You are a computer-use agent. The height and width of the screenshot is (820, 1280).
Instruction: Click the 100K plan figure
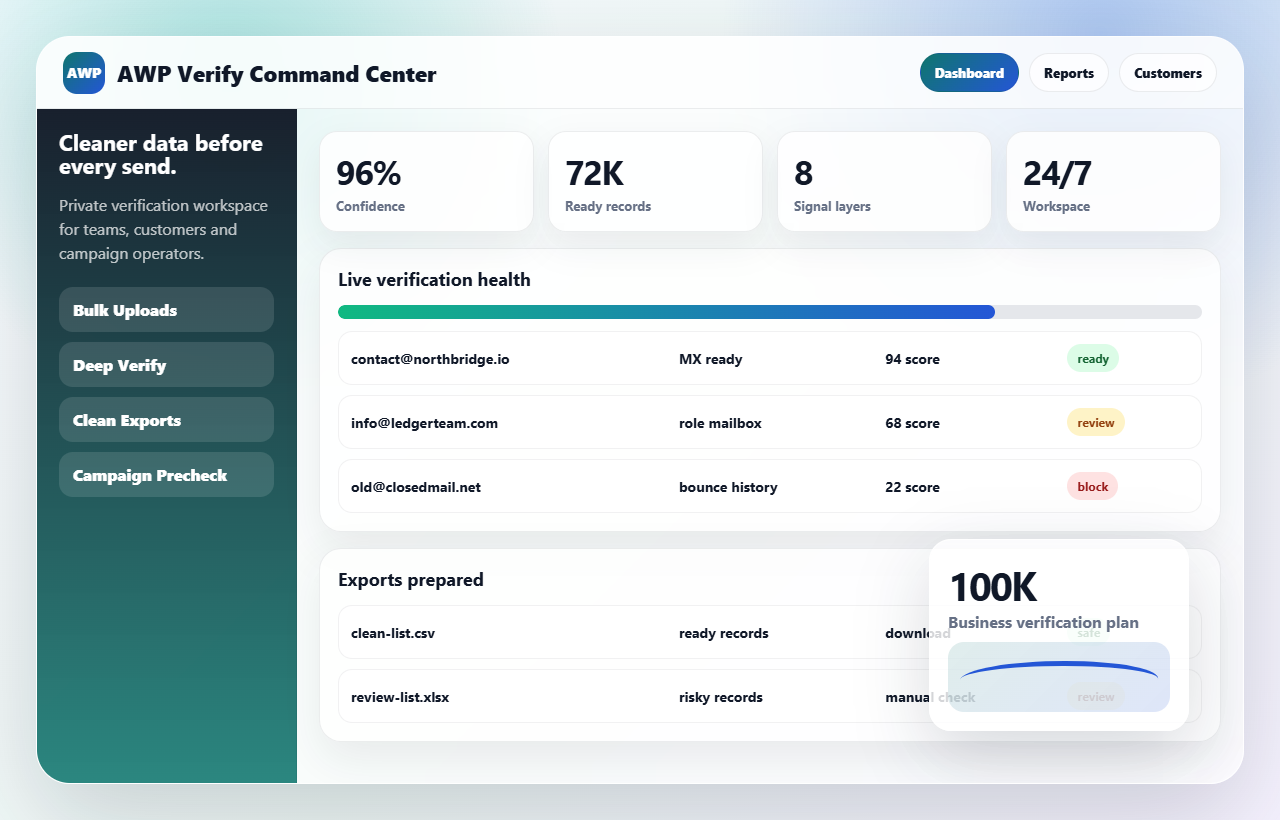(992, 587)
